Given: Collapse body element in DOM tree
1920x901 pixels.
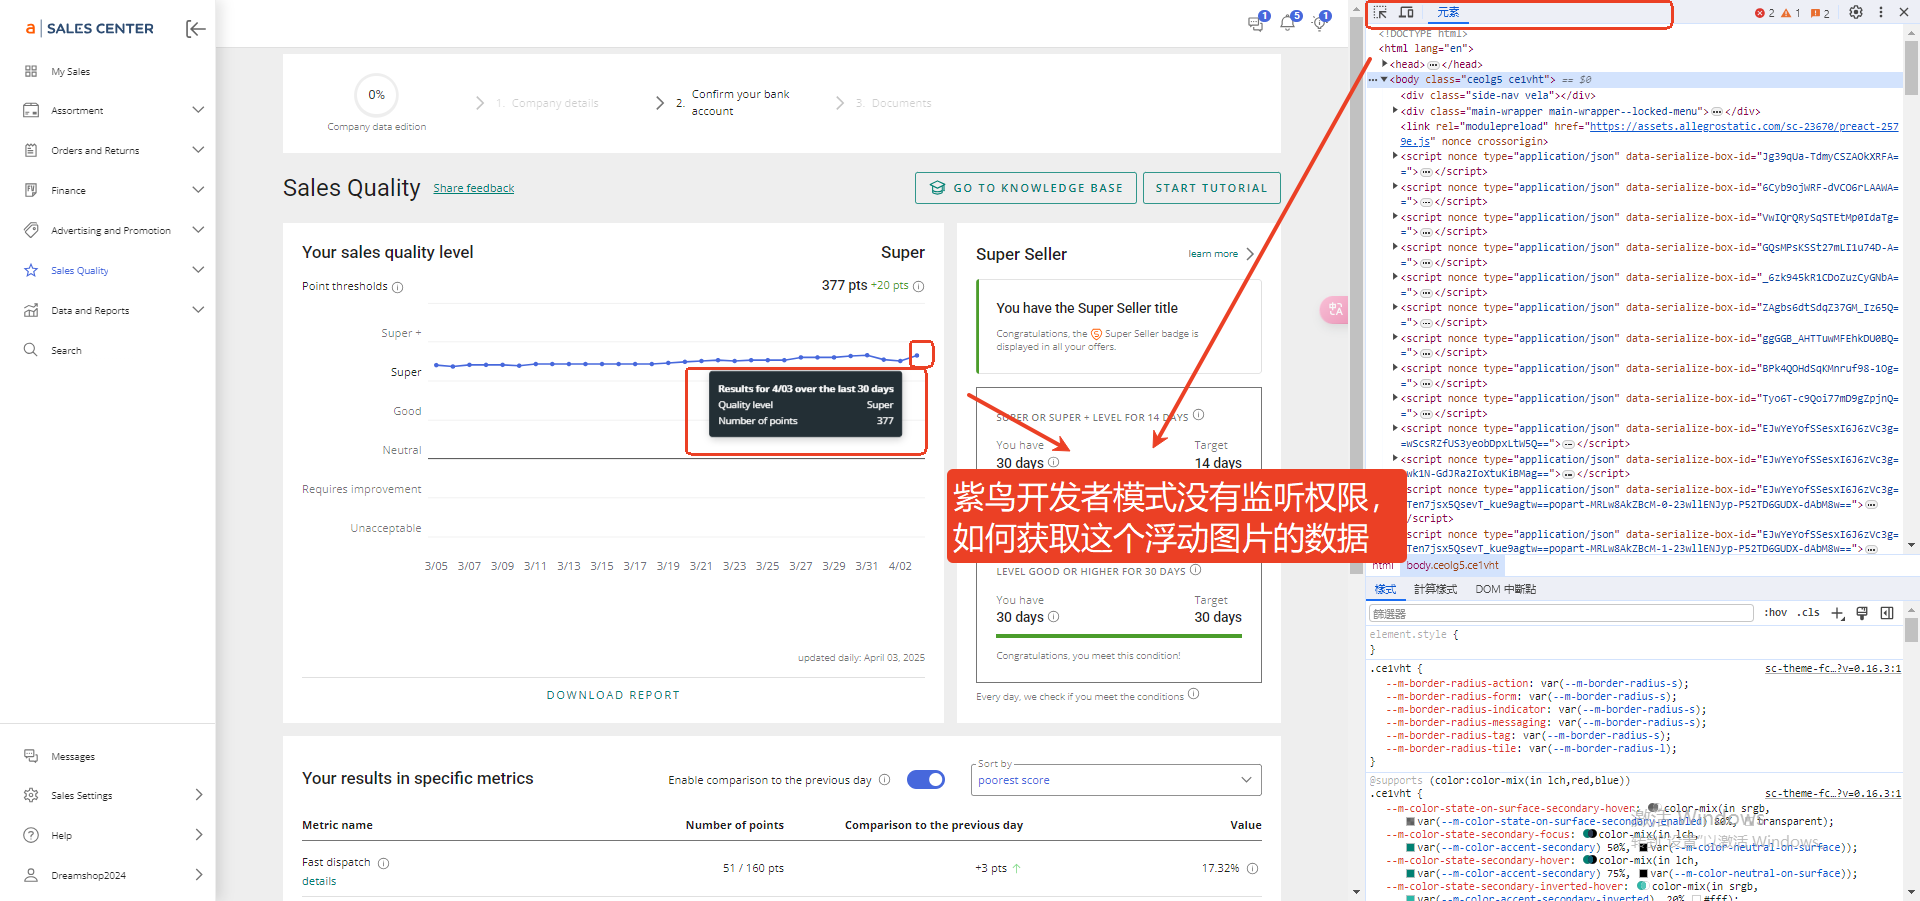Looking at the screenshot, I should [x=1384, y=79].
